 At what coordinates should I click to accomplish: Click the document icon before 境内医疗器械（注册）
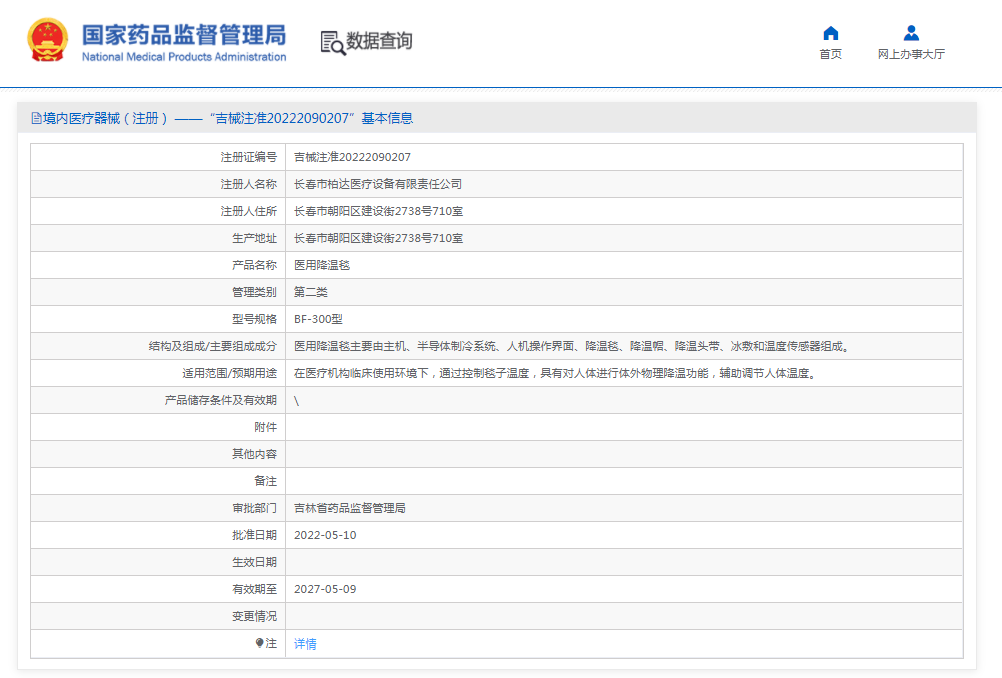pos(35,118)
